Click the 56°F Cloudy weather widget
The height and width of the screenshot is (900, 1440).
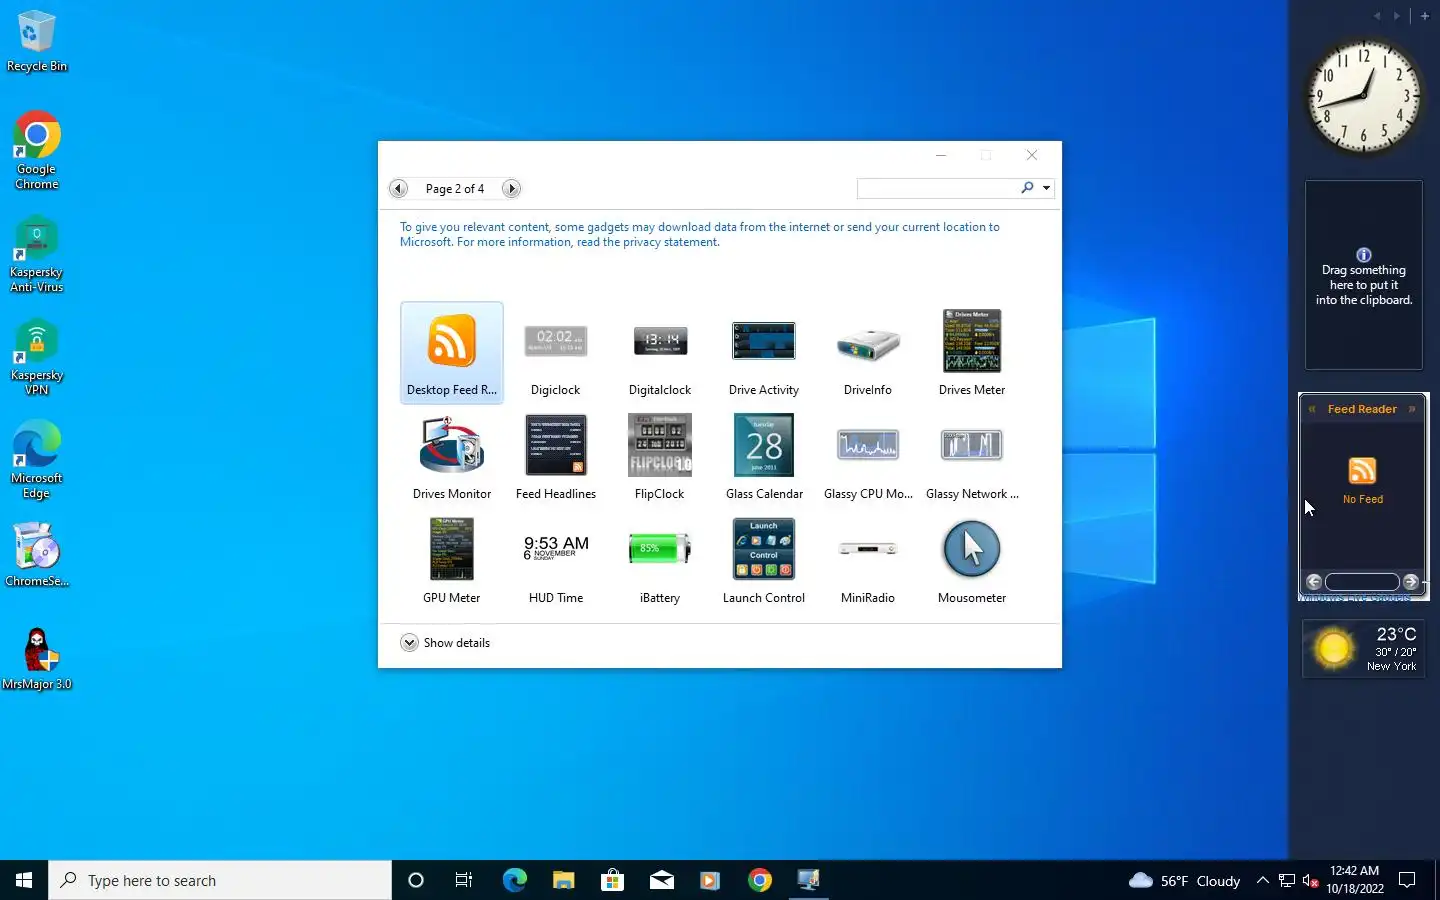(1184, 880)
